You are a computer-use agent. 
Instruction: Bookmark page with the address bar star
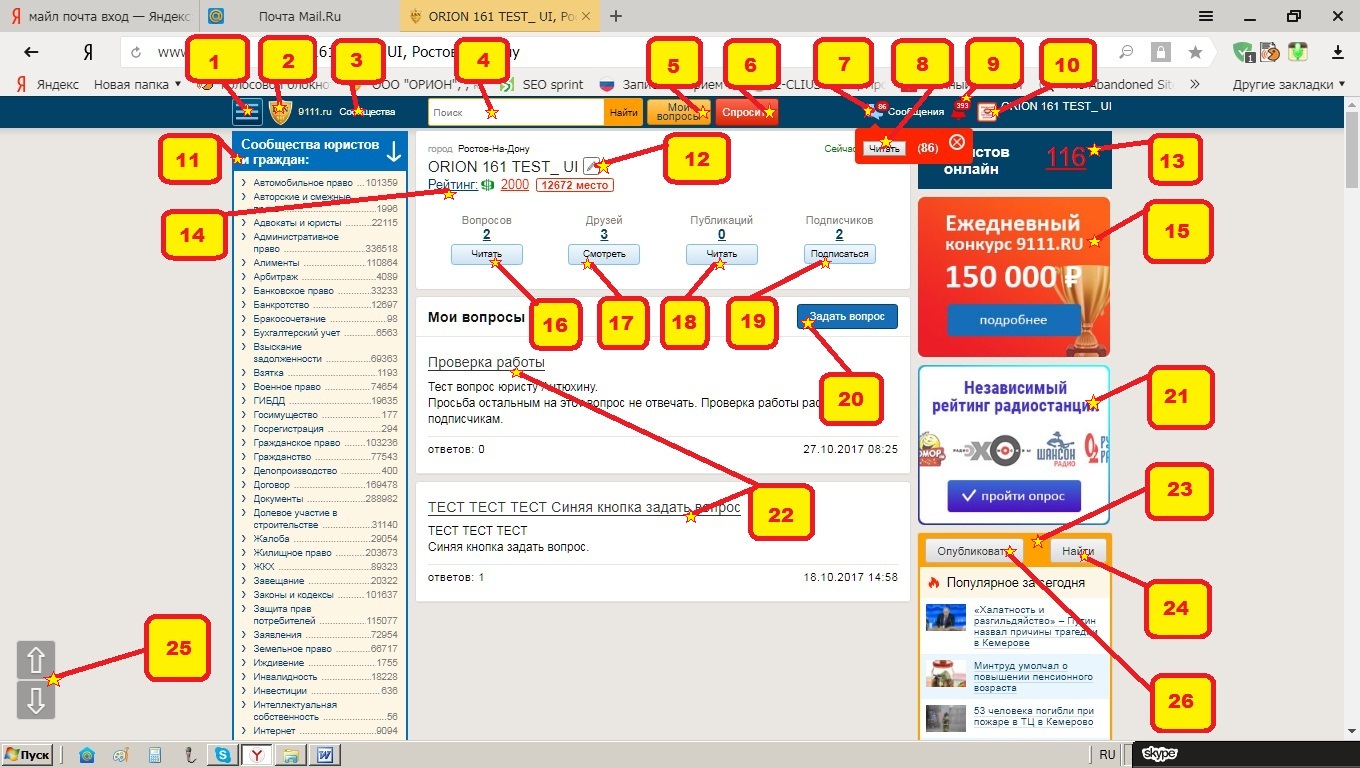[1195, 53]
